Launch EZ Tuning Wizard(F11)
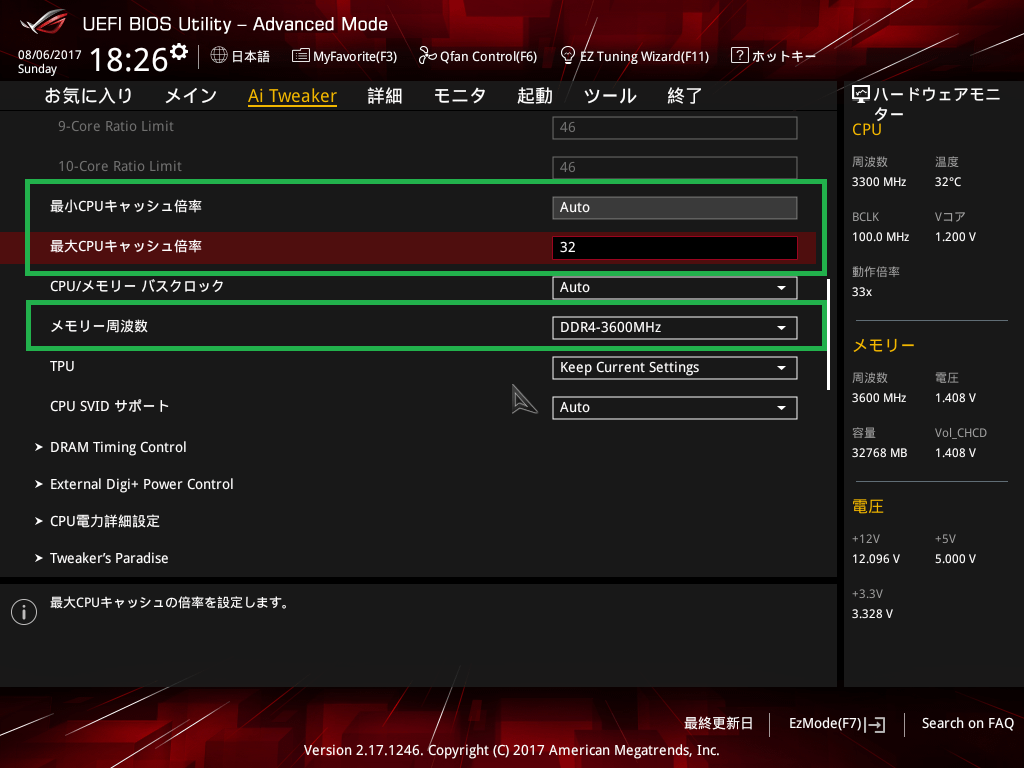The height and width of the screenshot is (768, 1024). tap(645, 56)
